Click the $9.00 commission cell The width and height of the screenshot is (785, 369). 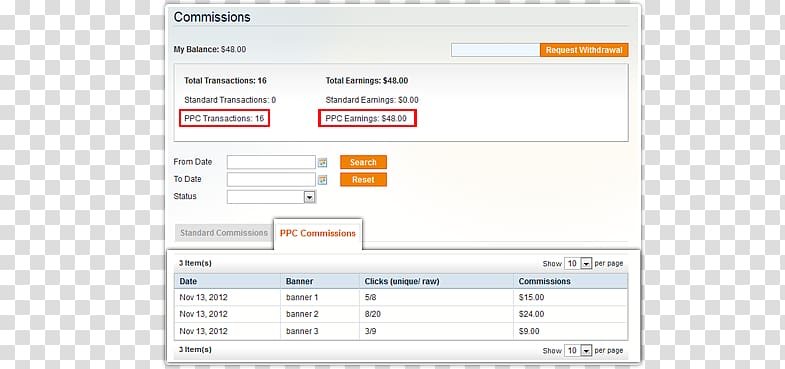[x=571, y=331]
